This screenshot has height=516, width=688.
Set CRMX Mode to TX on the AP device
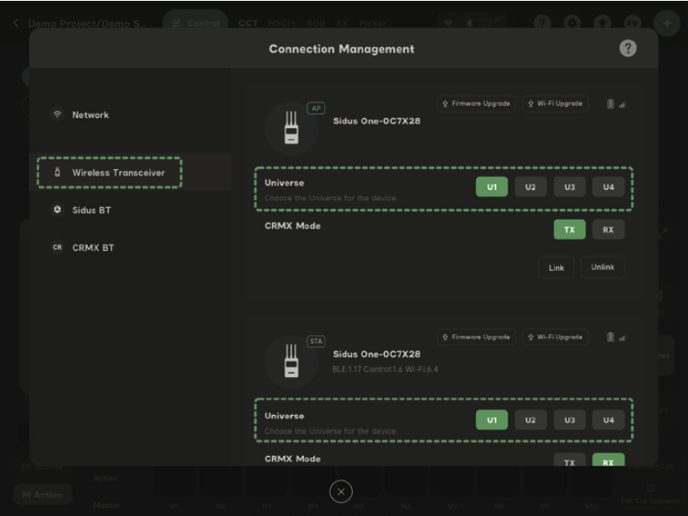click(x=570, y=229)
